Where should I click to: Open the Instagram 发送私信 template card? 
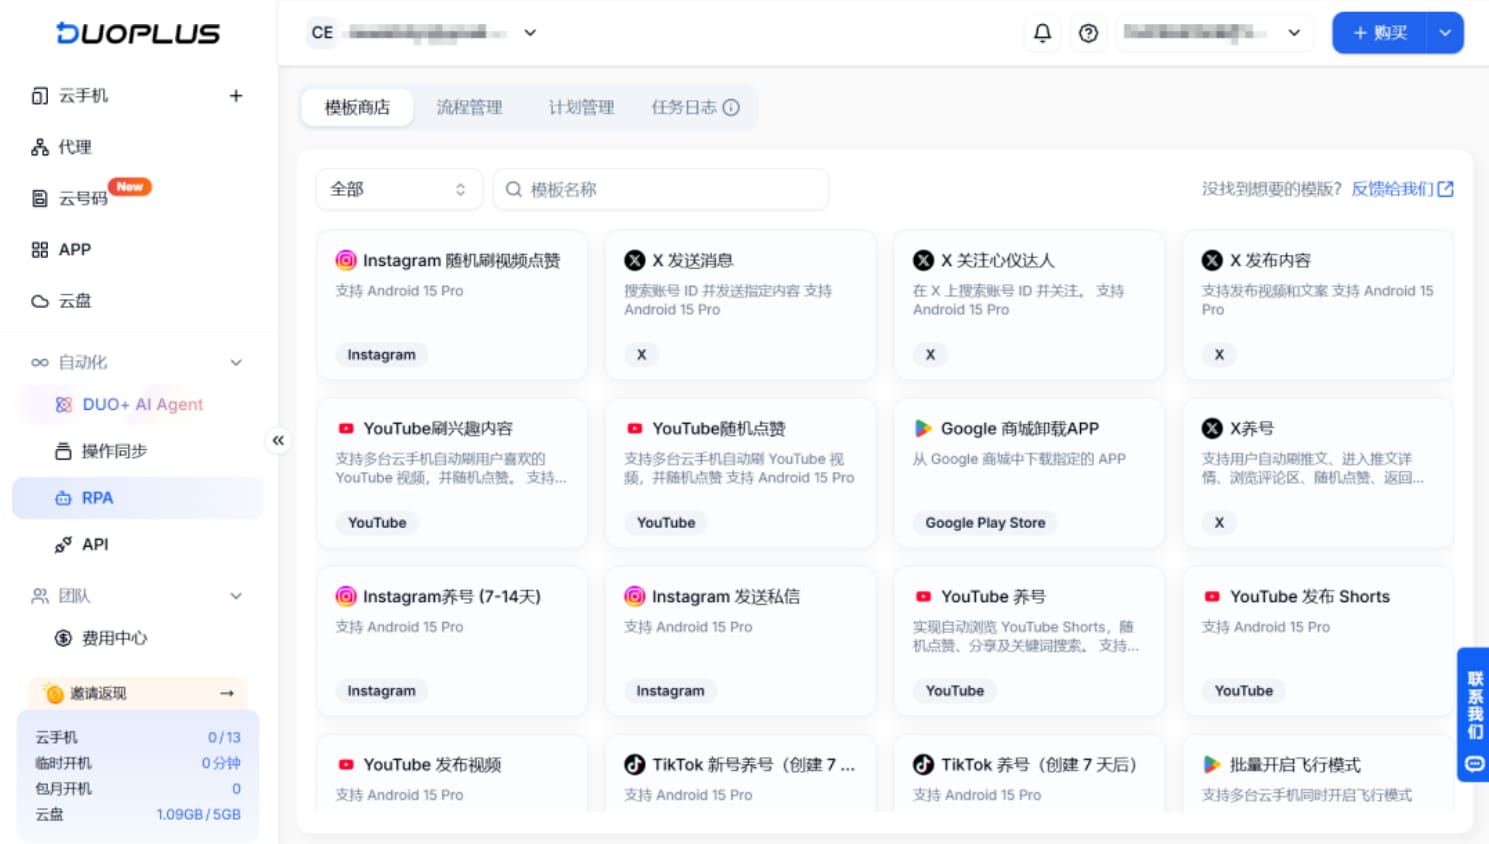coord(741,641)
